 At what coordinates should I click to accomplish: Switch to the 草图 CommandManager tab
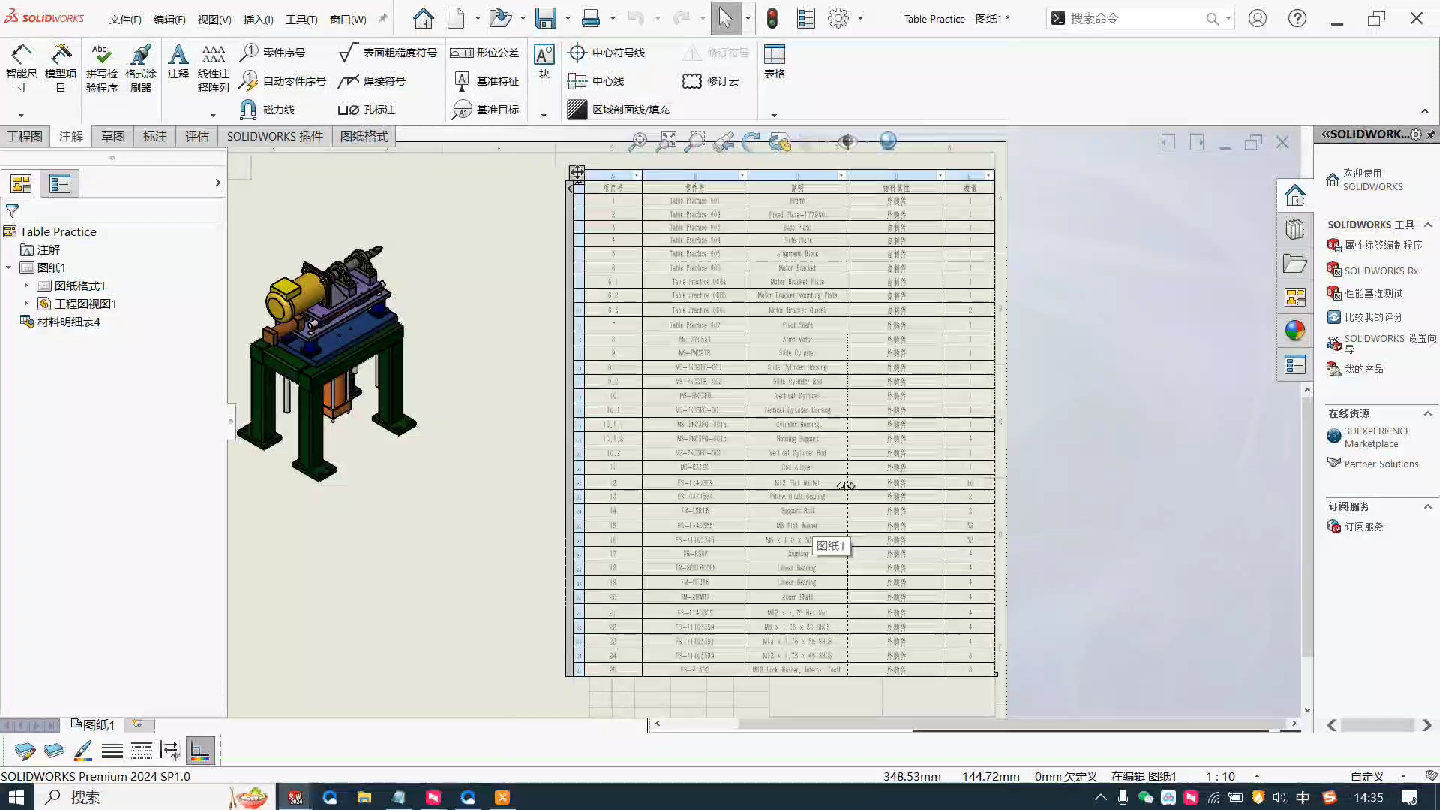[112, 135]
